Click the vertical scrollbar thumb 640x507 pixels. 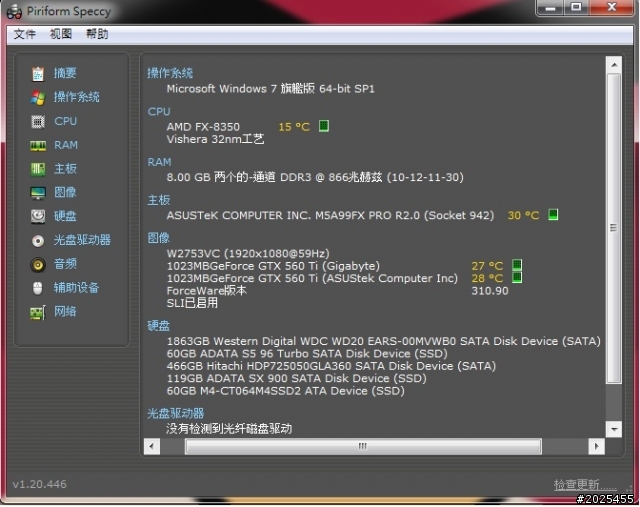tap(614, 228)
